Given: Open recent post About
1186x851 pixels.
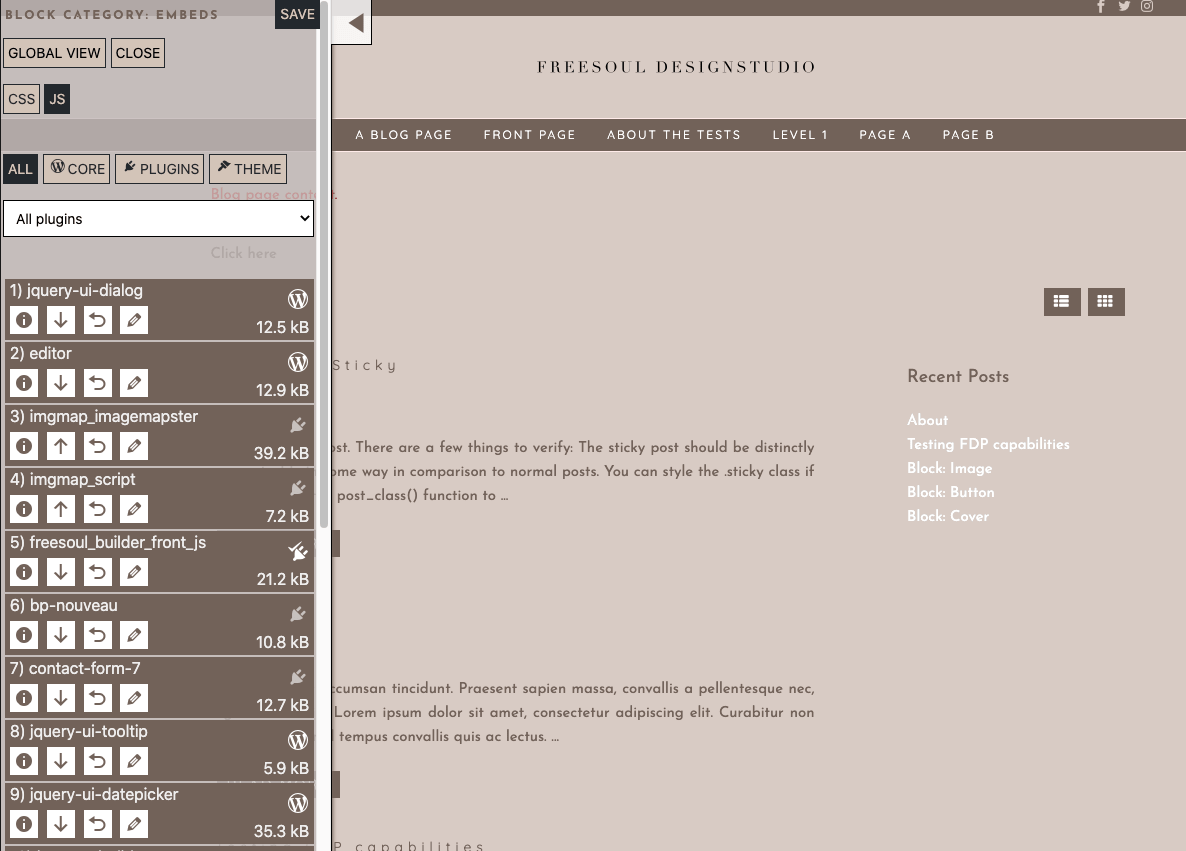Looking at the screenshot, I should (927, 420).
